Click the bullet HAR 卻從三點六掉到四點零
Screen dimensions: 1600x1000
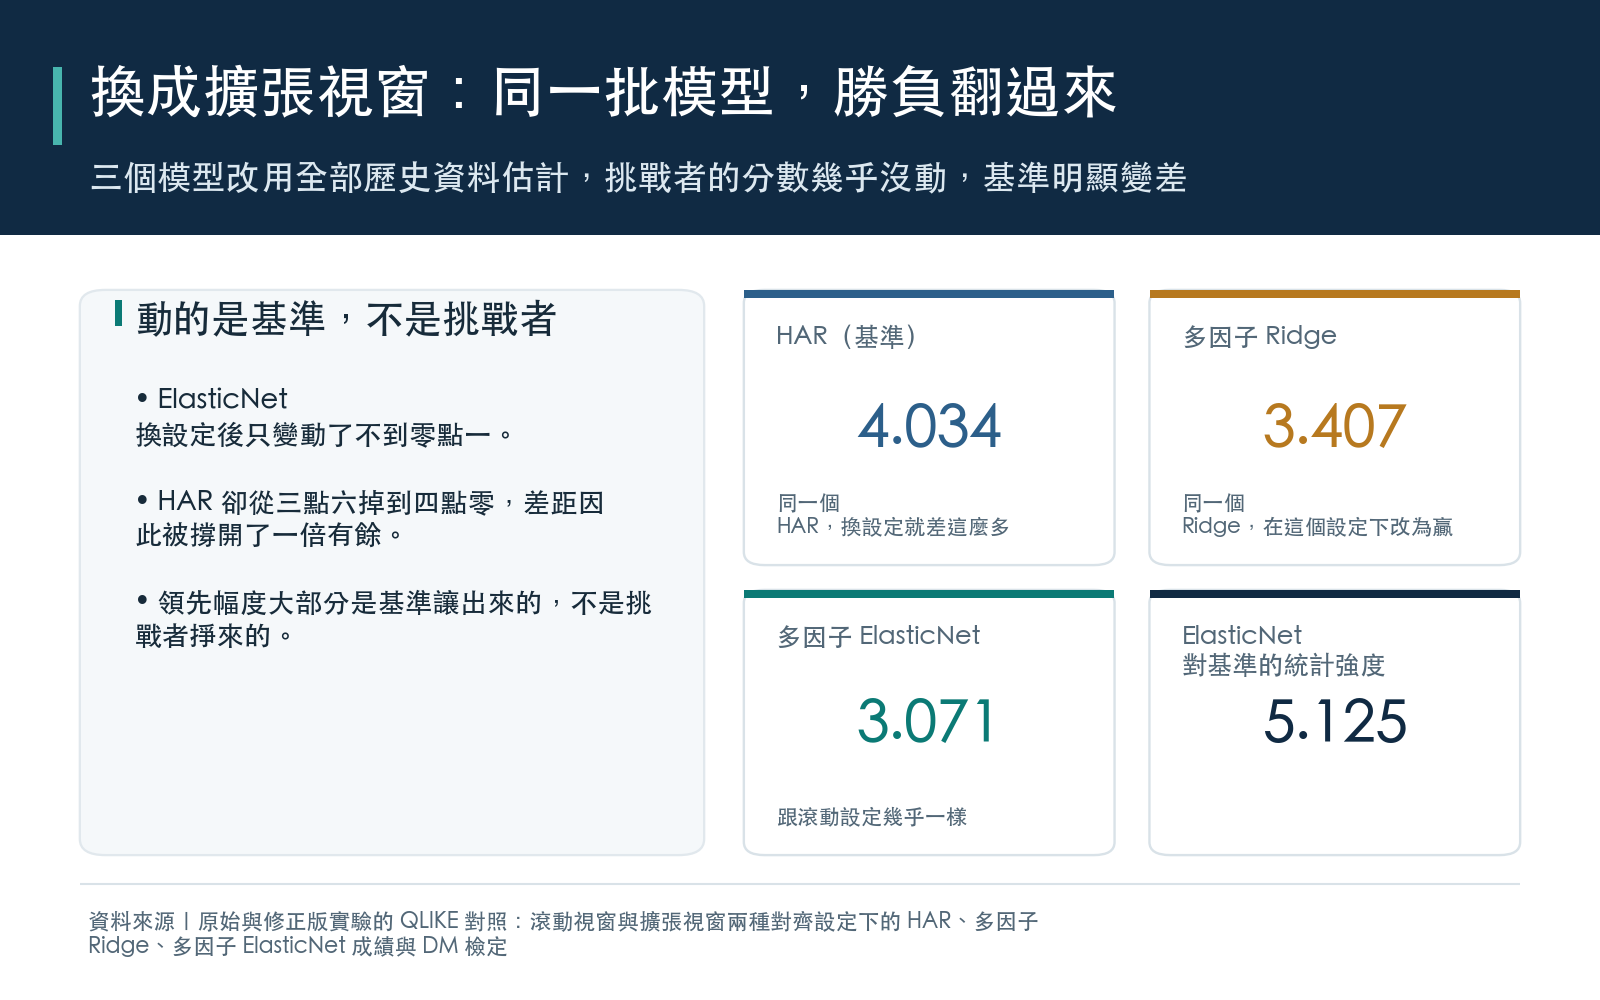(x=370, y=518)
